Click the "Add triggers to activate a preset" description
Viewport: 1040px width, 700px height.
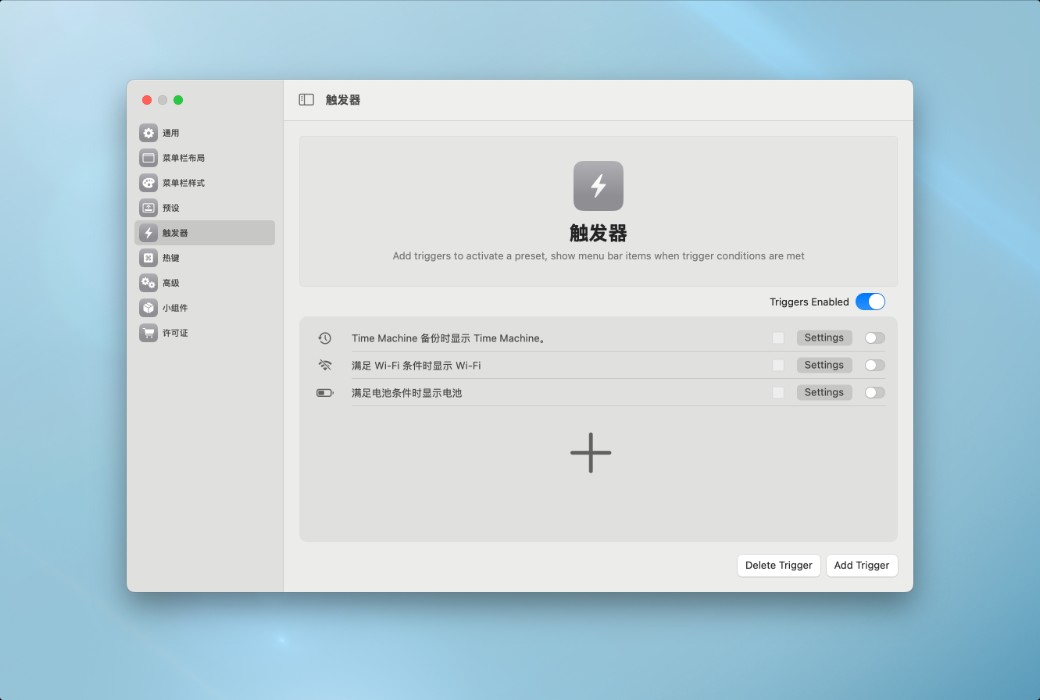click(x=598, y=256)
